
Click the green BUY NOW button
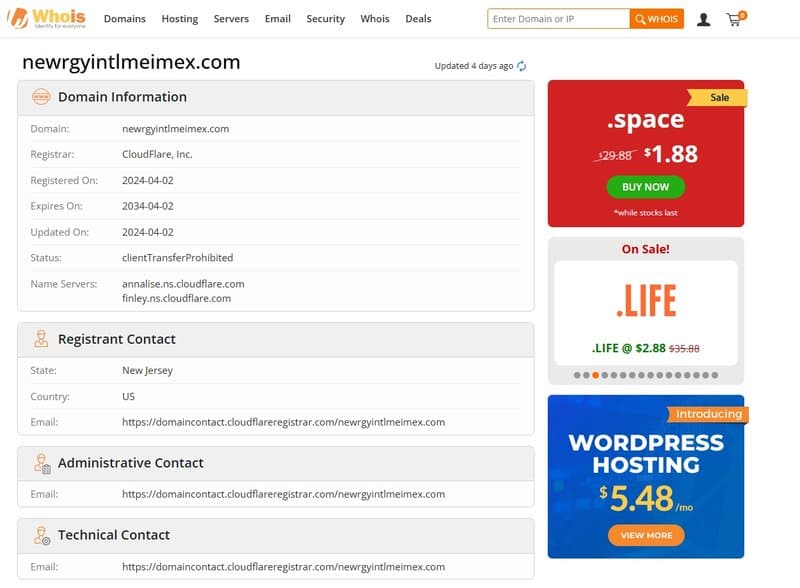pyautogui.click(x=645, y=187)
